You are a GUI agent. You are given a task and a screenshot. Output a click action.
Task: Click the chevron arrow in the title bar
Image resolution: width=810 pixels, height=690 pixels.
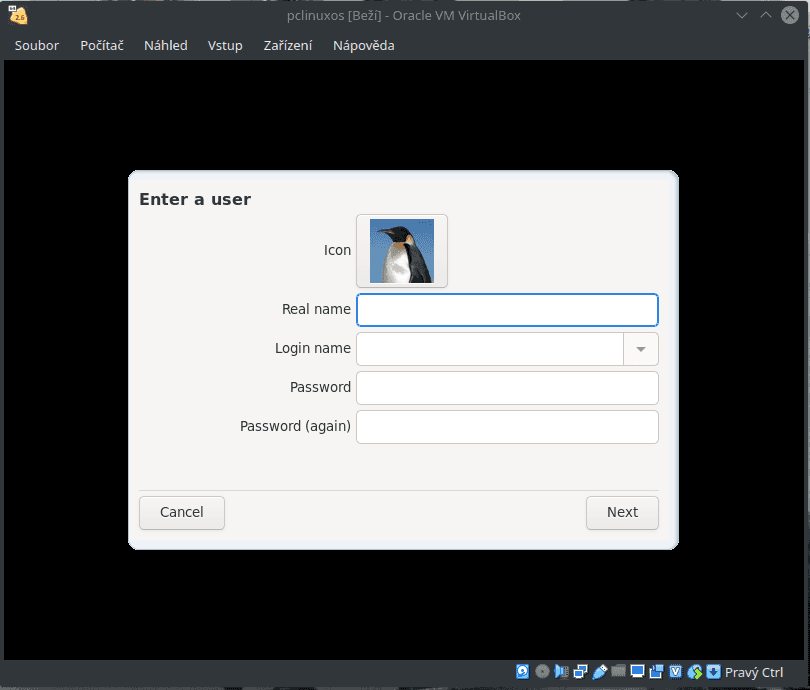click(x=741, y=15)
